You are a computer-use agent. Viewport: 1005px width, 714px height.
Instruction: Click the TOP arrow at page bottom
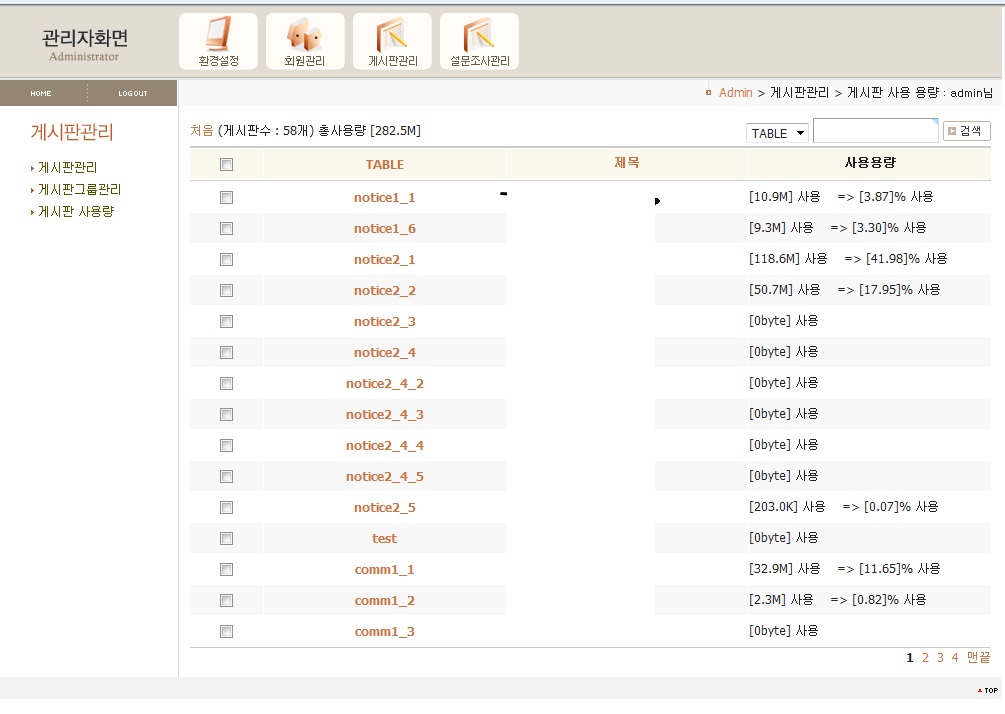coord(987,690)
